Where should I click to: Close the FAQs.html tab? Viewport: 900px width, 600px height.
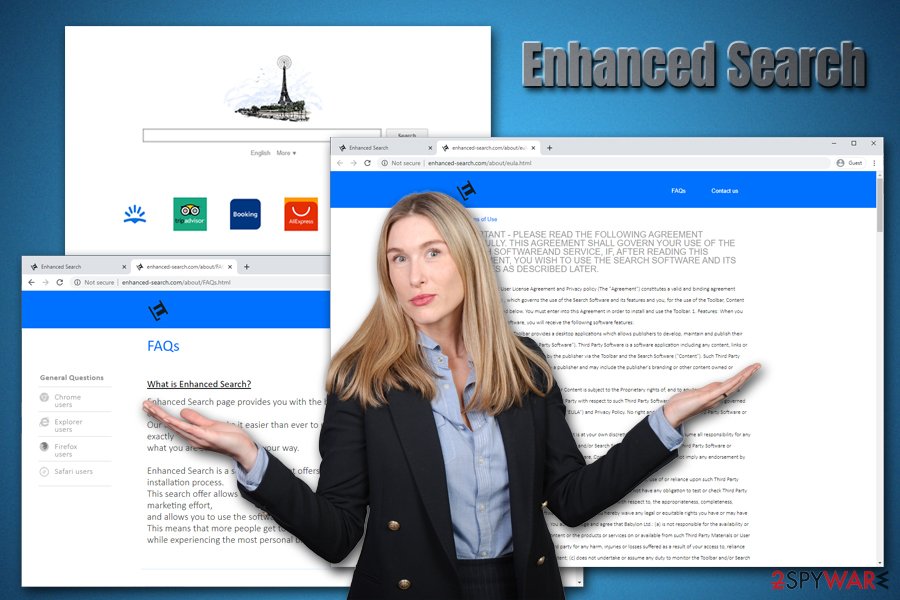point(230,267)
